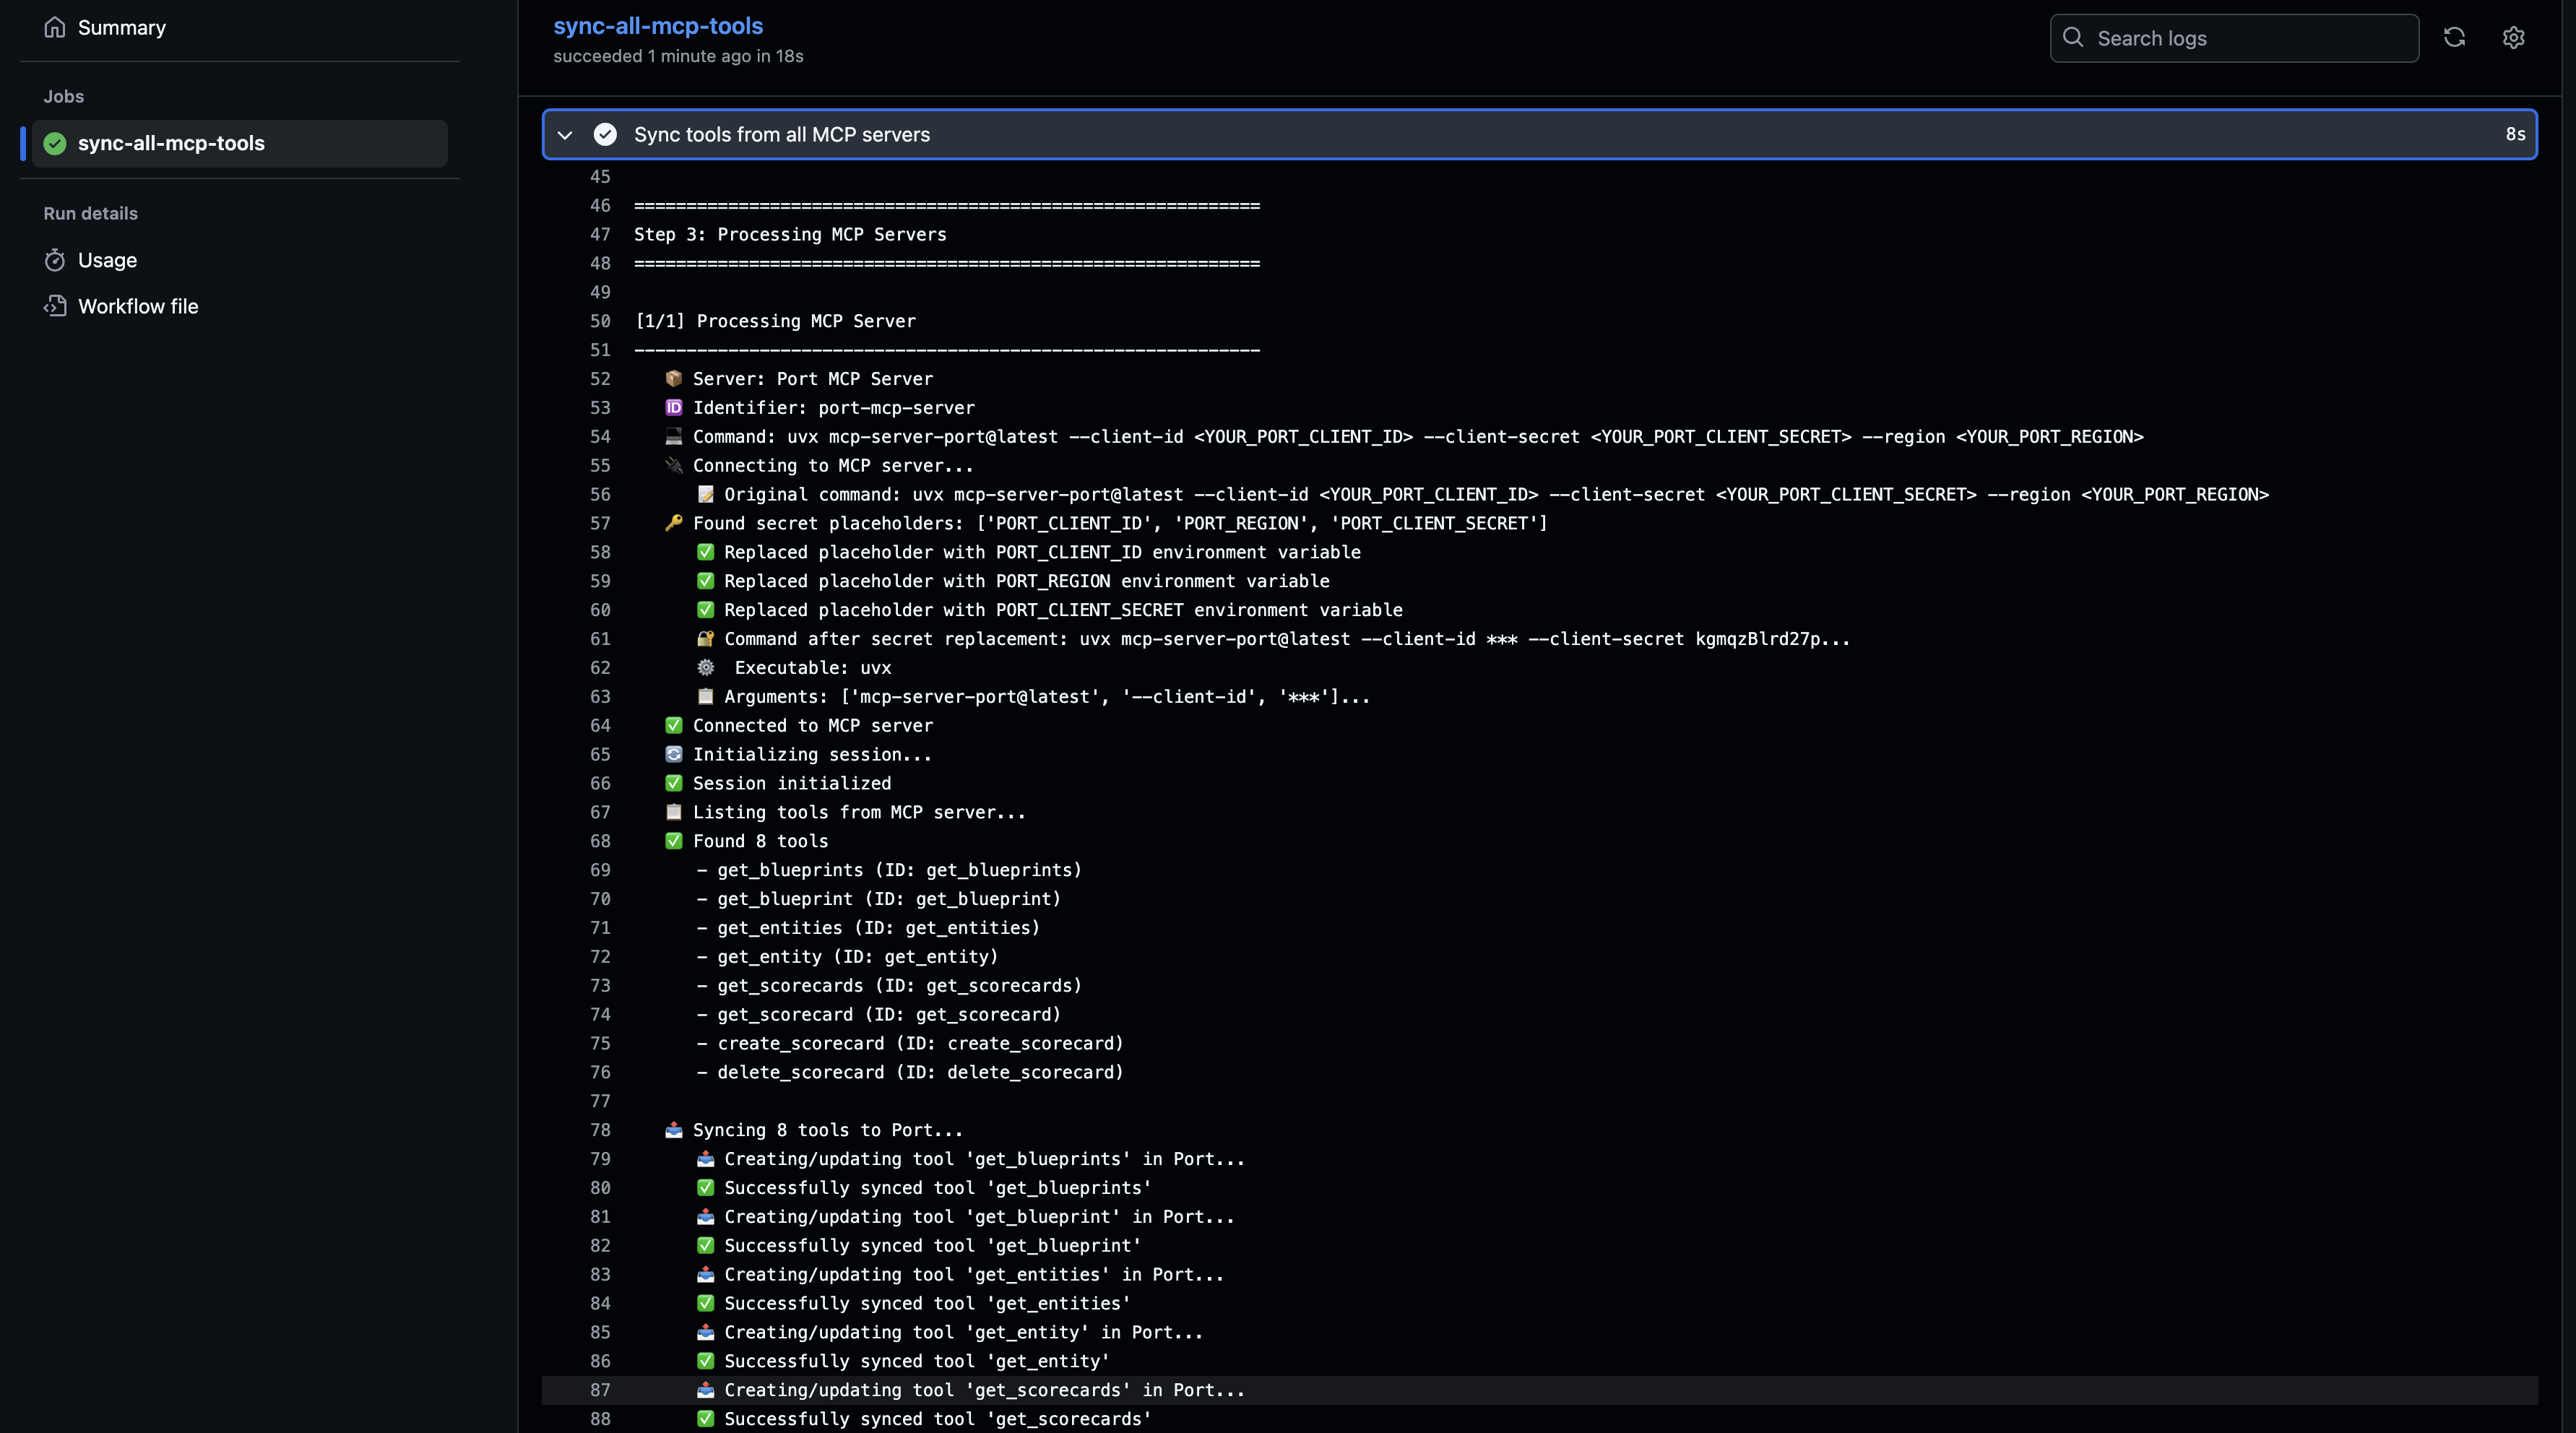Image resolution: width=2576 pixels, height=1433 pixels.
Task: Click the refresh logs icon
Action: [x=2454, y=38]
